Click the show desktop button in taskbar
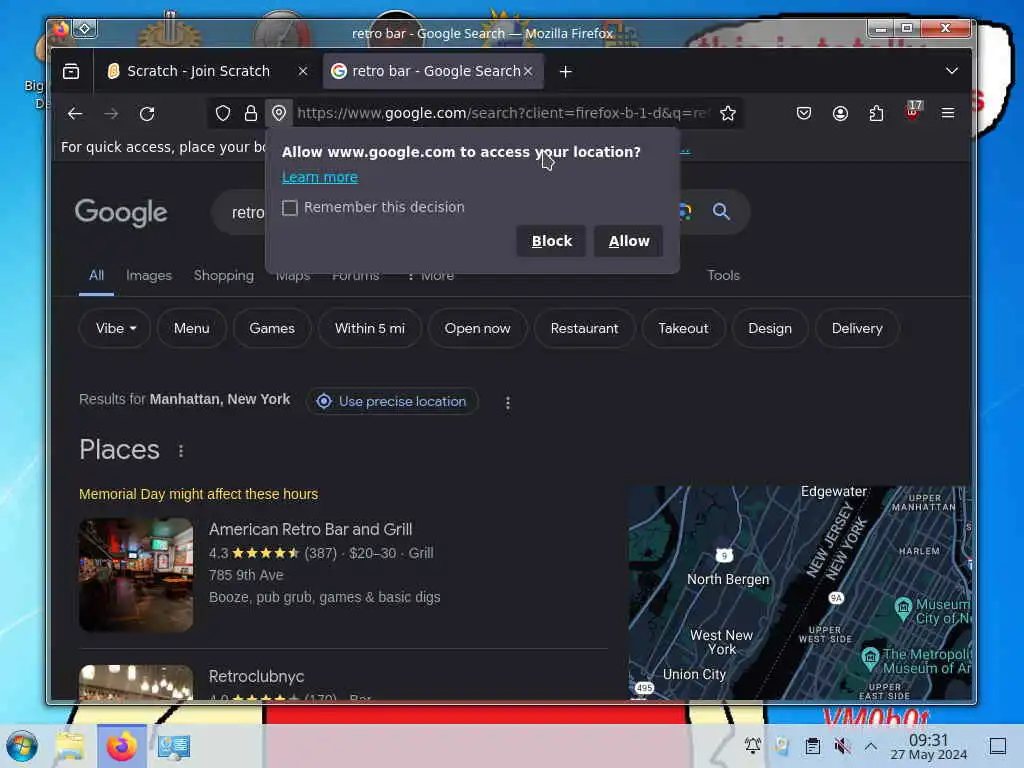The width and height of the screenshot is (1024, 768). (x=998, y=746)
